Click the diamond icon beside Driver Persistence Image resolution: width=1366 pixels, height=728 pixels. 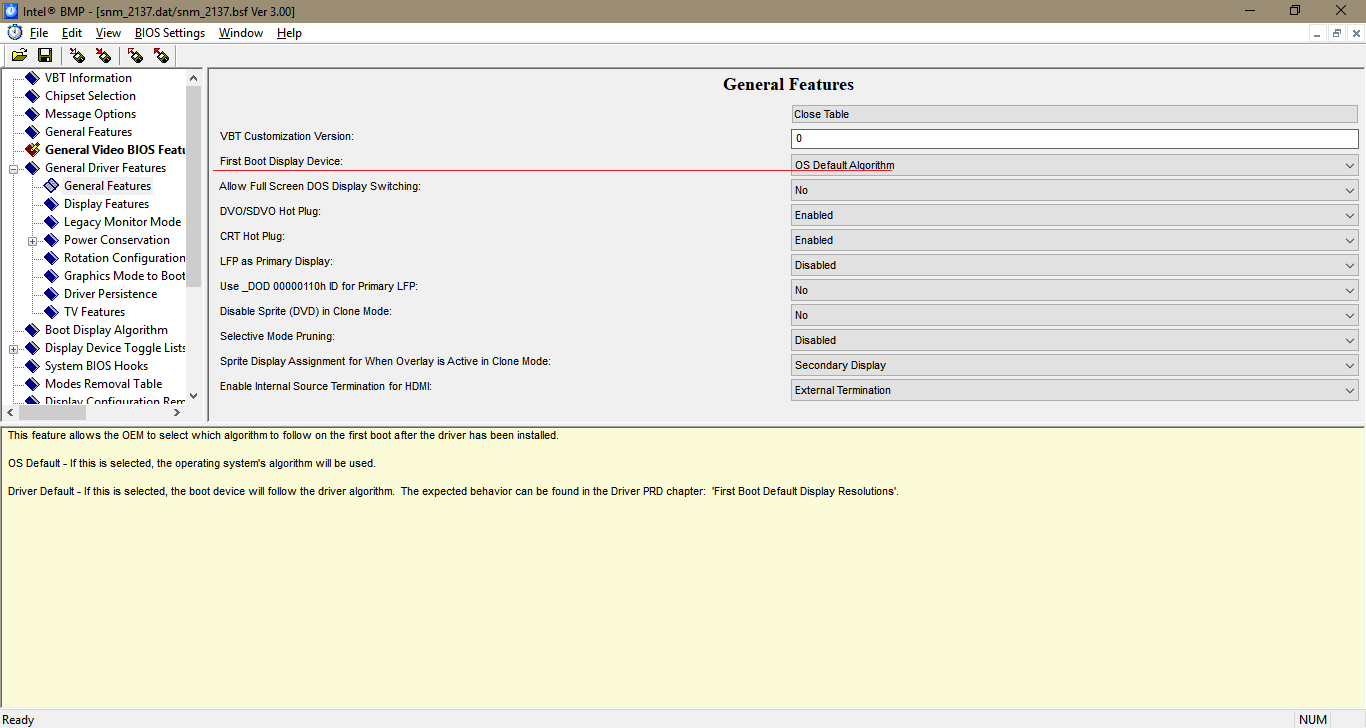[52, 294]
